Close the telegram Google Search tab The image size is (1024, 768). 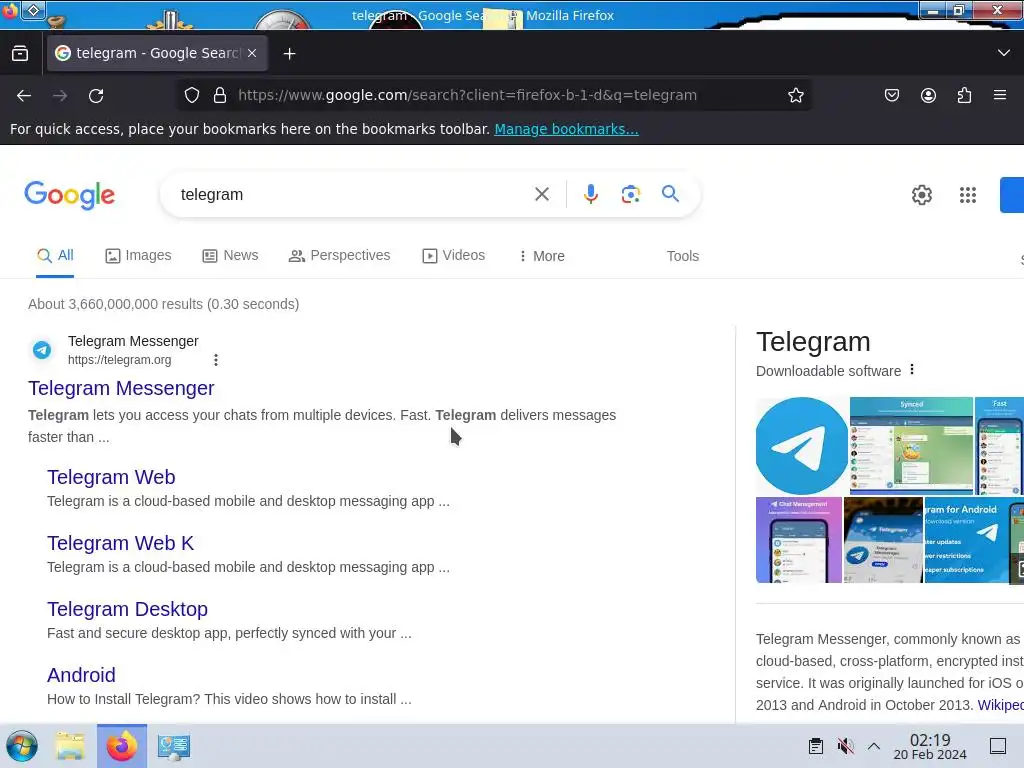pyautogui.click(x=252, y=54)
